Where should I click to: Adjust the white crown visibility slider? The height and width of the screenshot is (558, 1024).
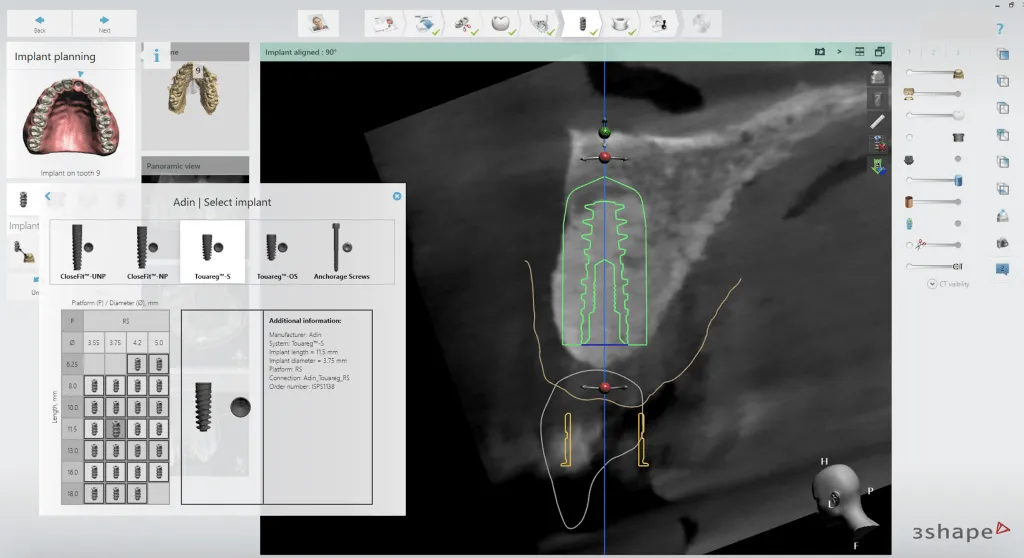pos(935,115)
